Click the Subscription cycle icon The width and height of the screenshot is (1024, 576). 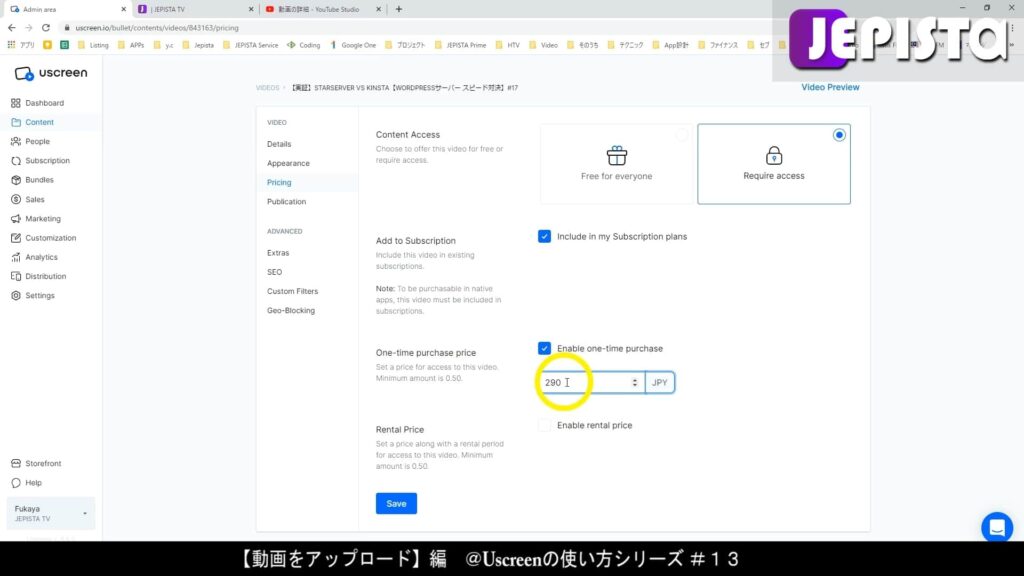tap(16, 161)
